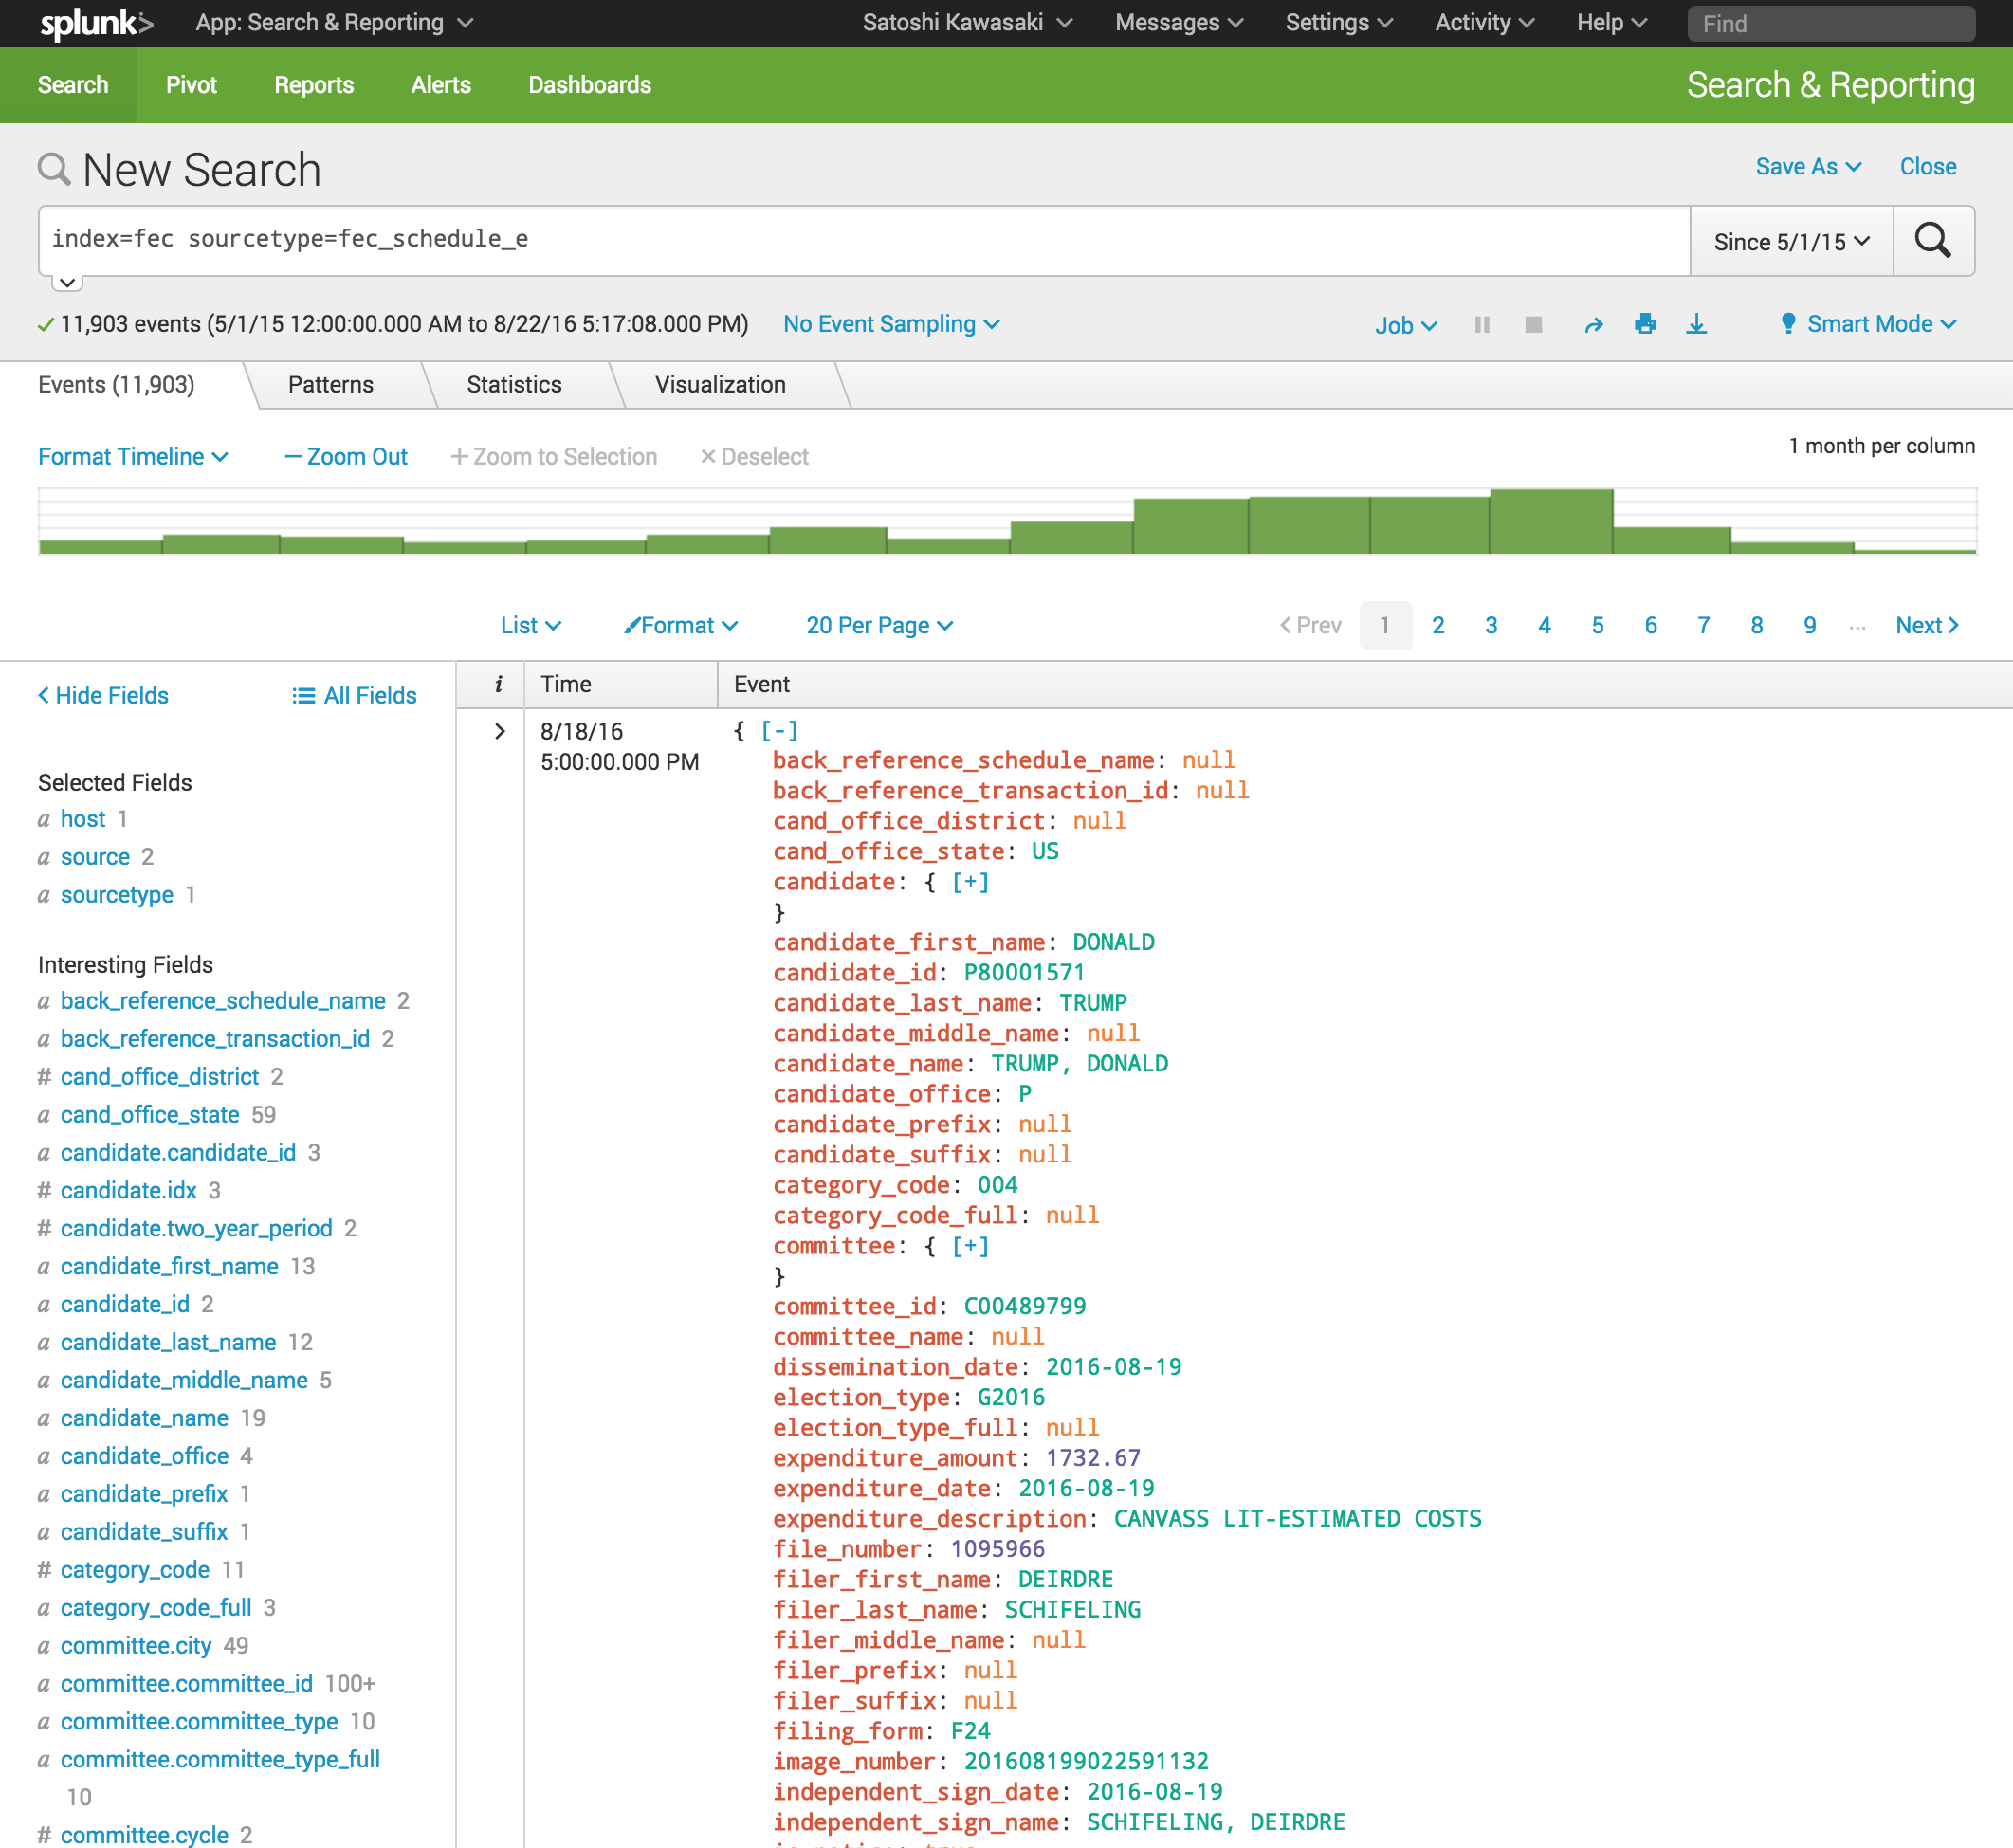This screenshot has height=1848, width=2013.
Task: Open committee.committee_id field
Action: tap(187, 1683)
